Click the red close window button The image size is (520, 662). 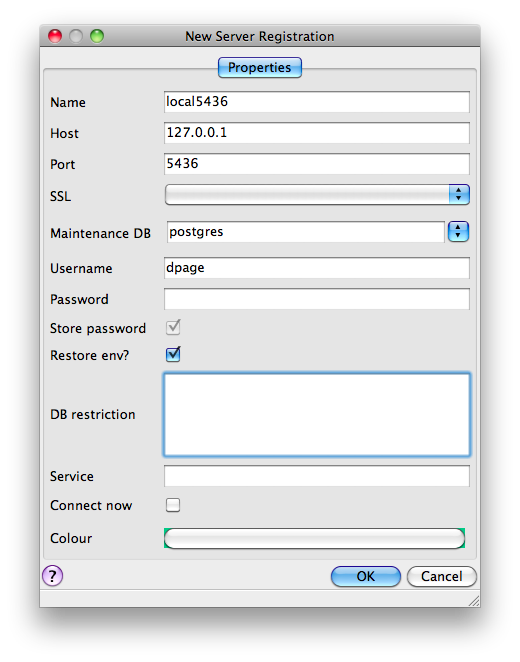(55, 36)
